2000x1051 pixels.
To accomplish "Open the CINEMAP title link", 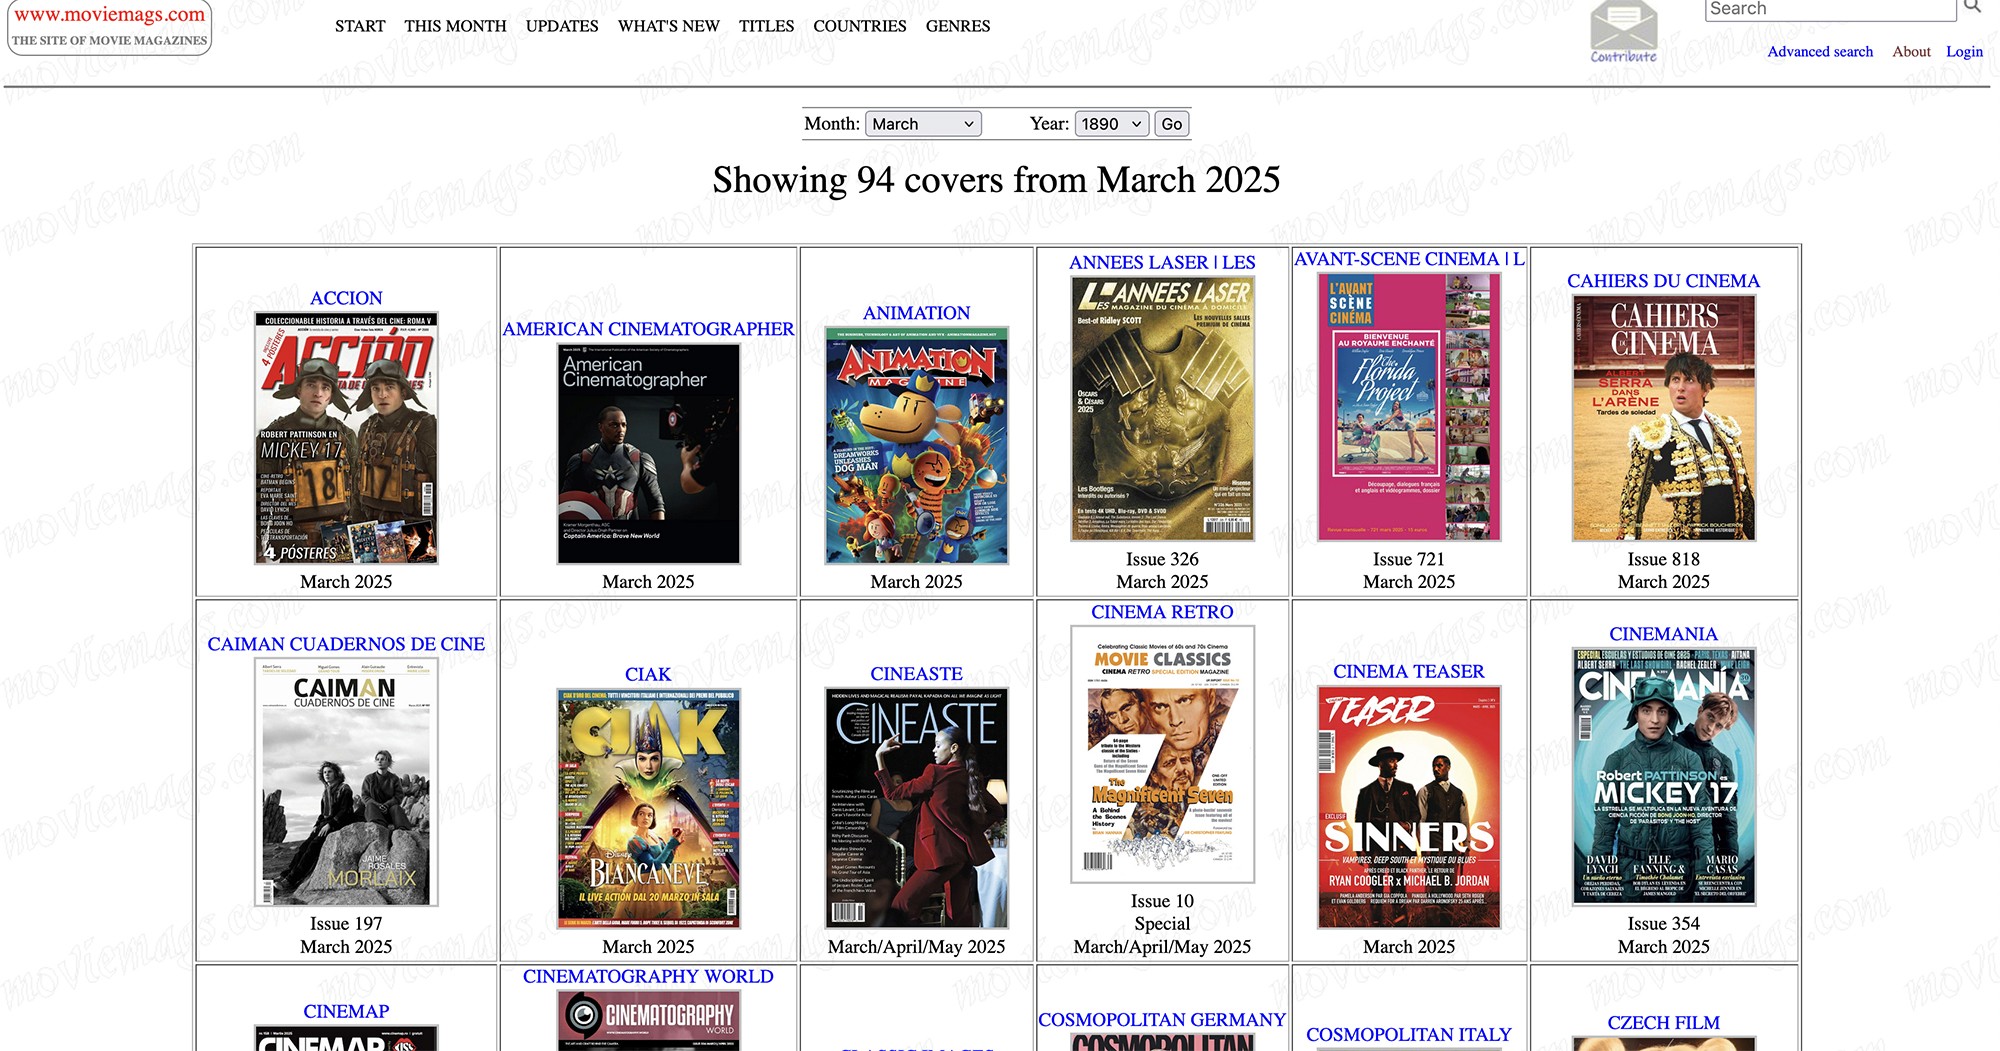I will pos(346,1012).
